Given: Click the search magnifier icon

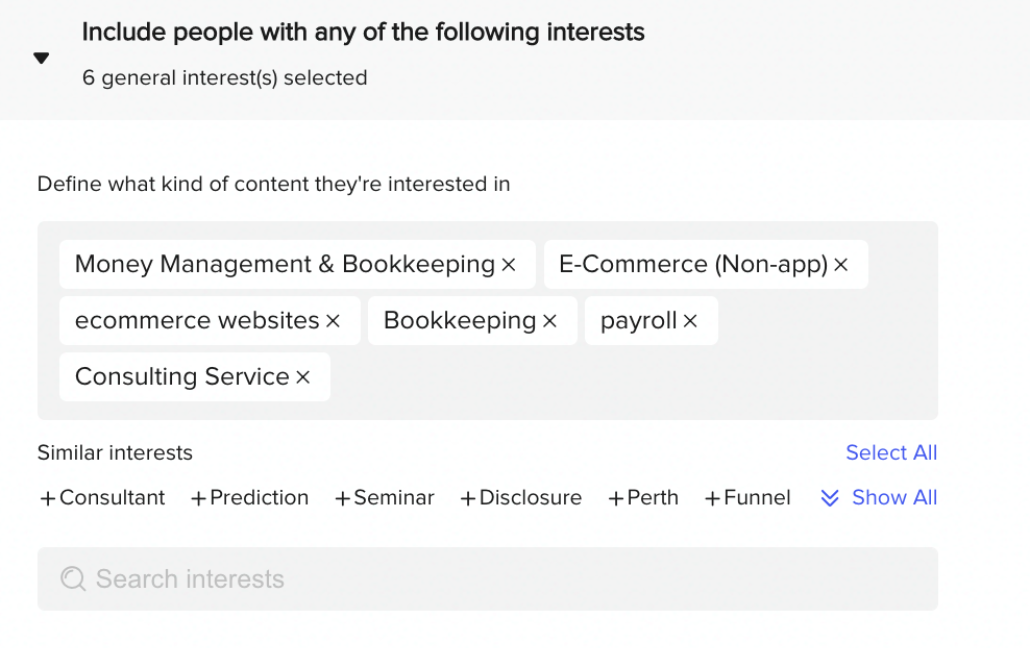Looking at the screenshot, I should tap(73, 579).
